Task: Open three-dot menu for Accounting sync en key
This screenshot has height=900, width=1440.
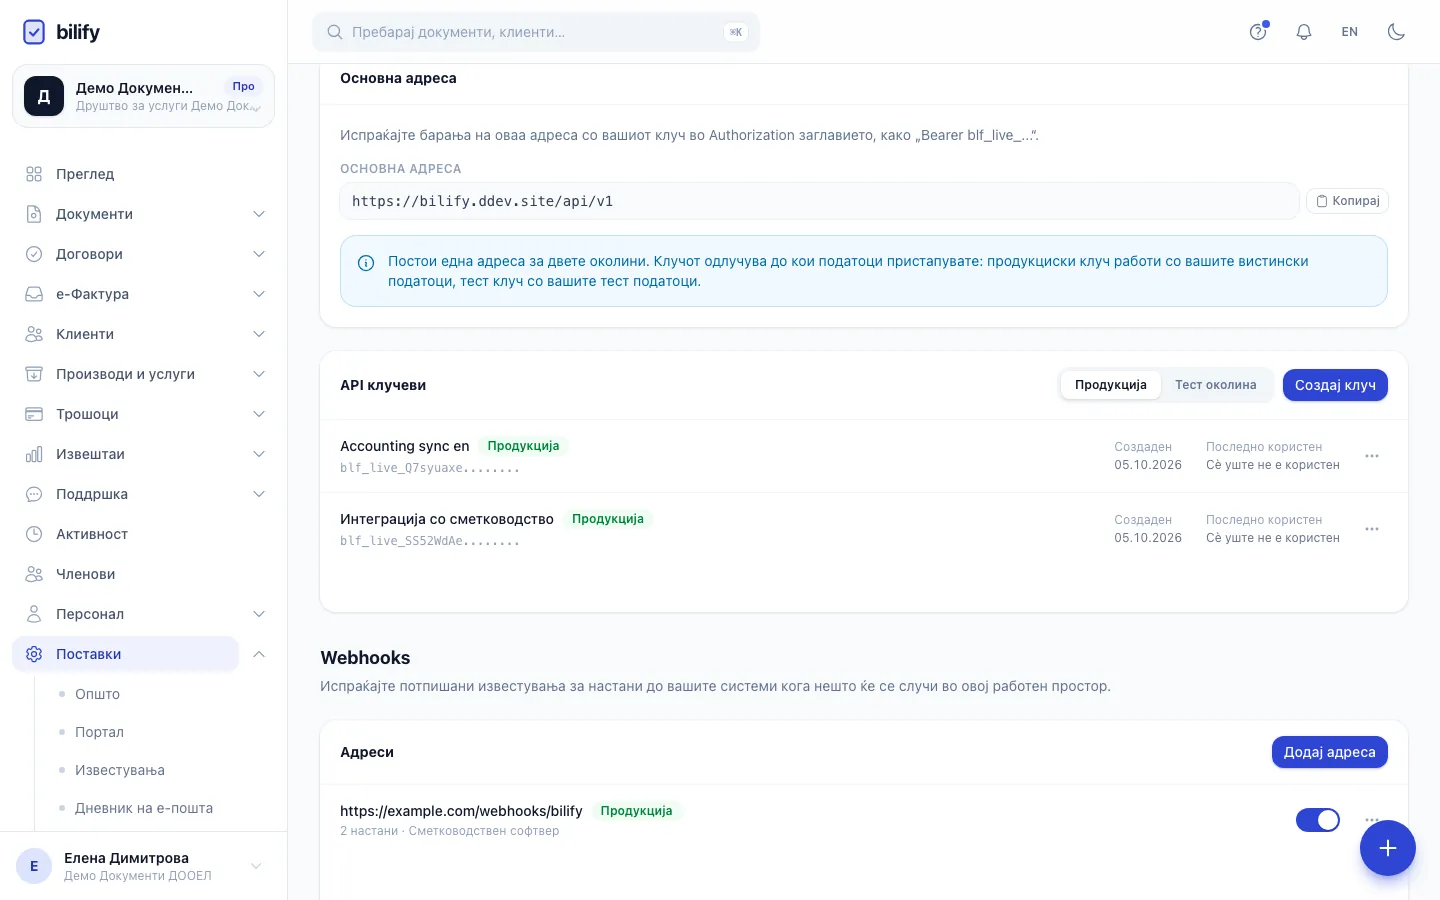Action: [1372, 456]
